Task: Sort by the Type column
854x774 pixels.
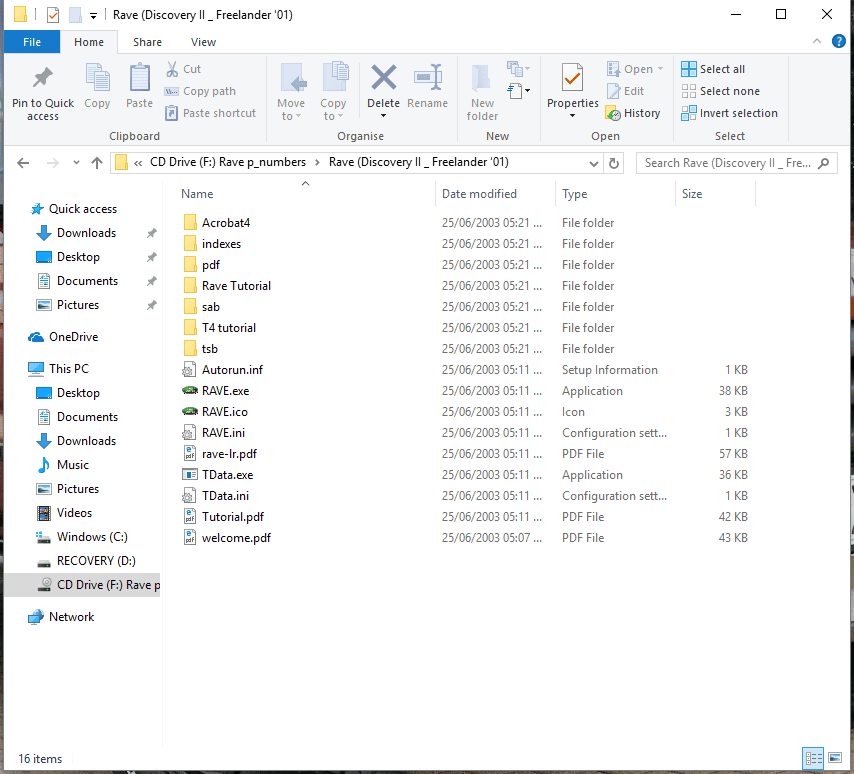Action: point(615,194)
